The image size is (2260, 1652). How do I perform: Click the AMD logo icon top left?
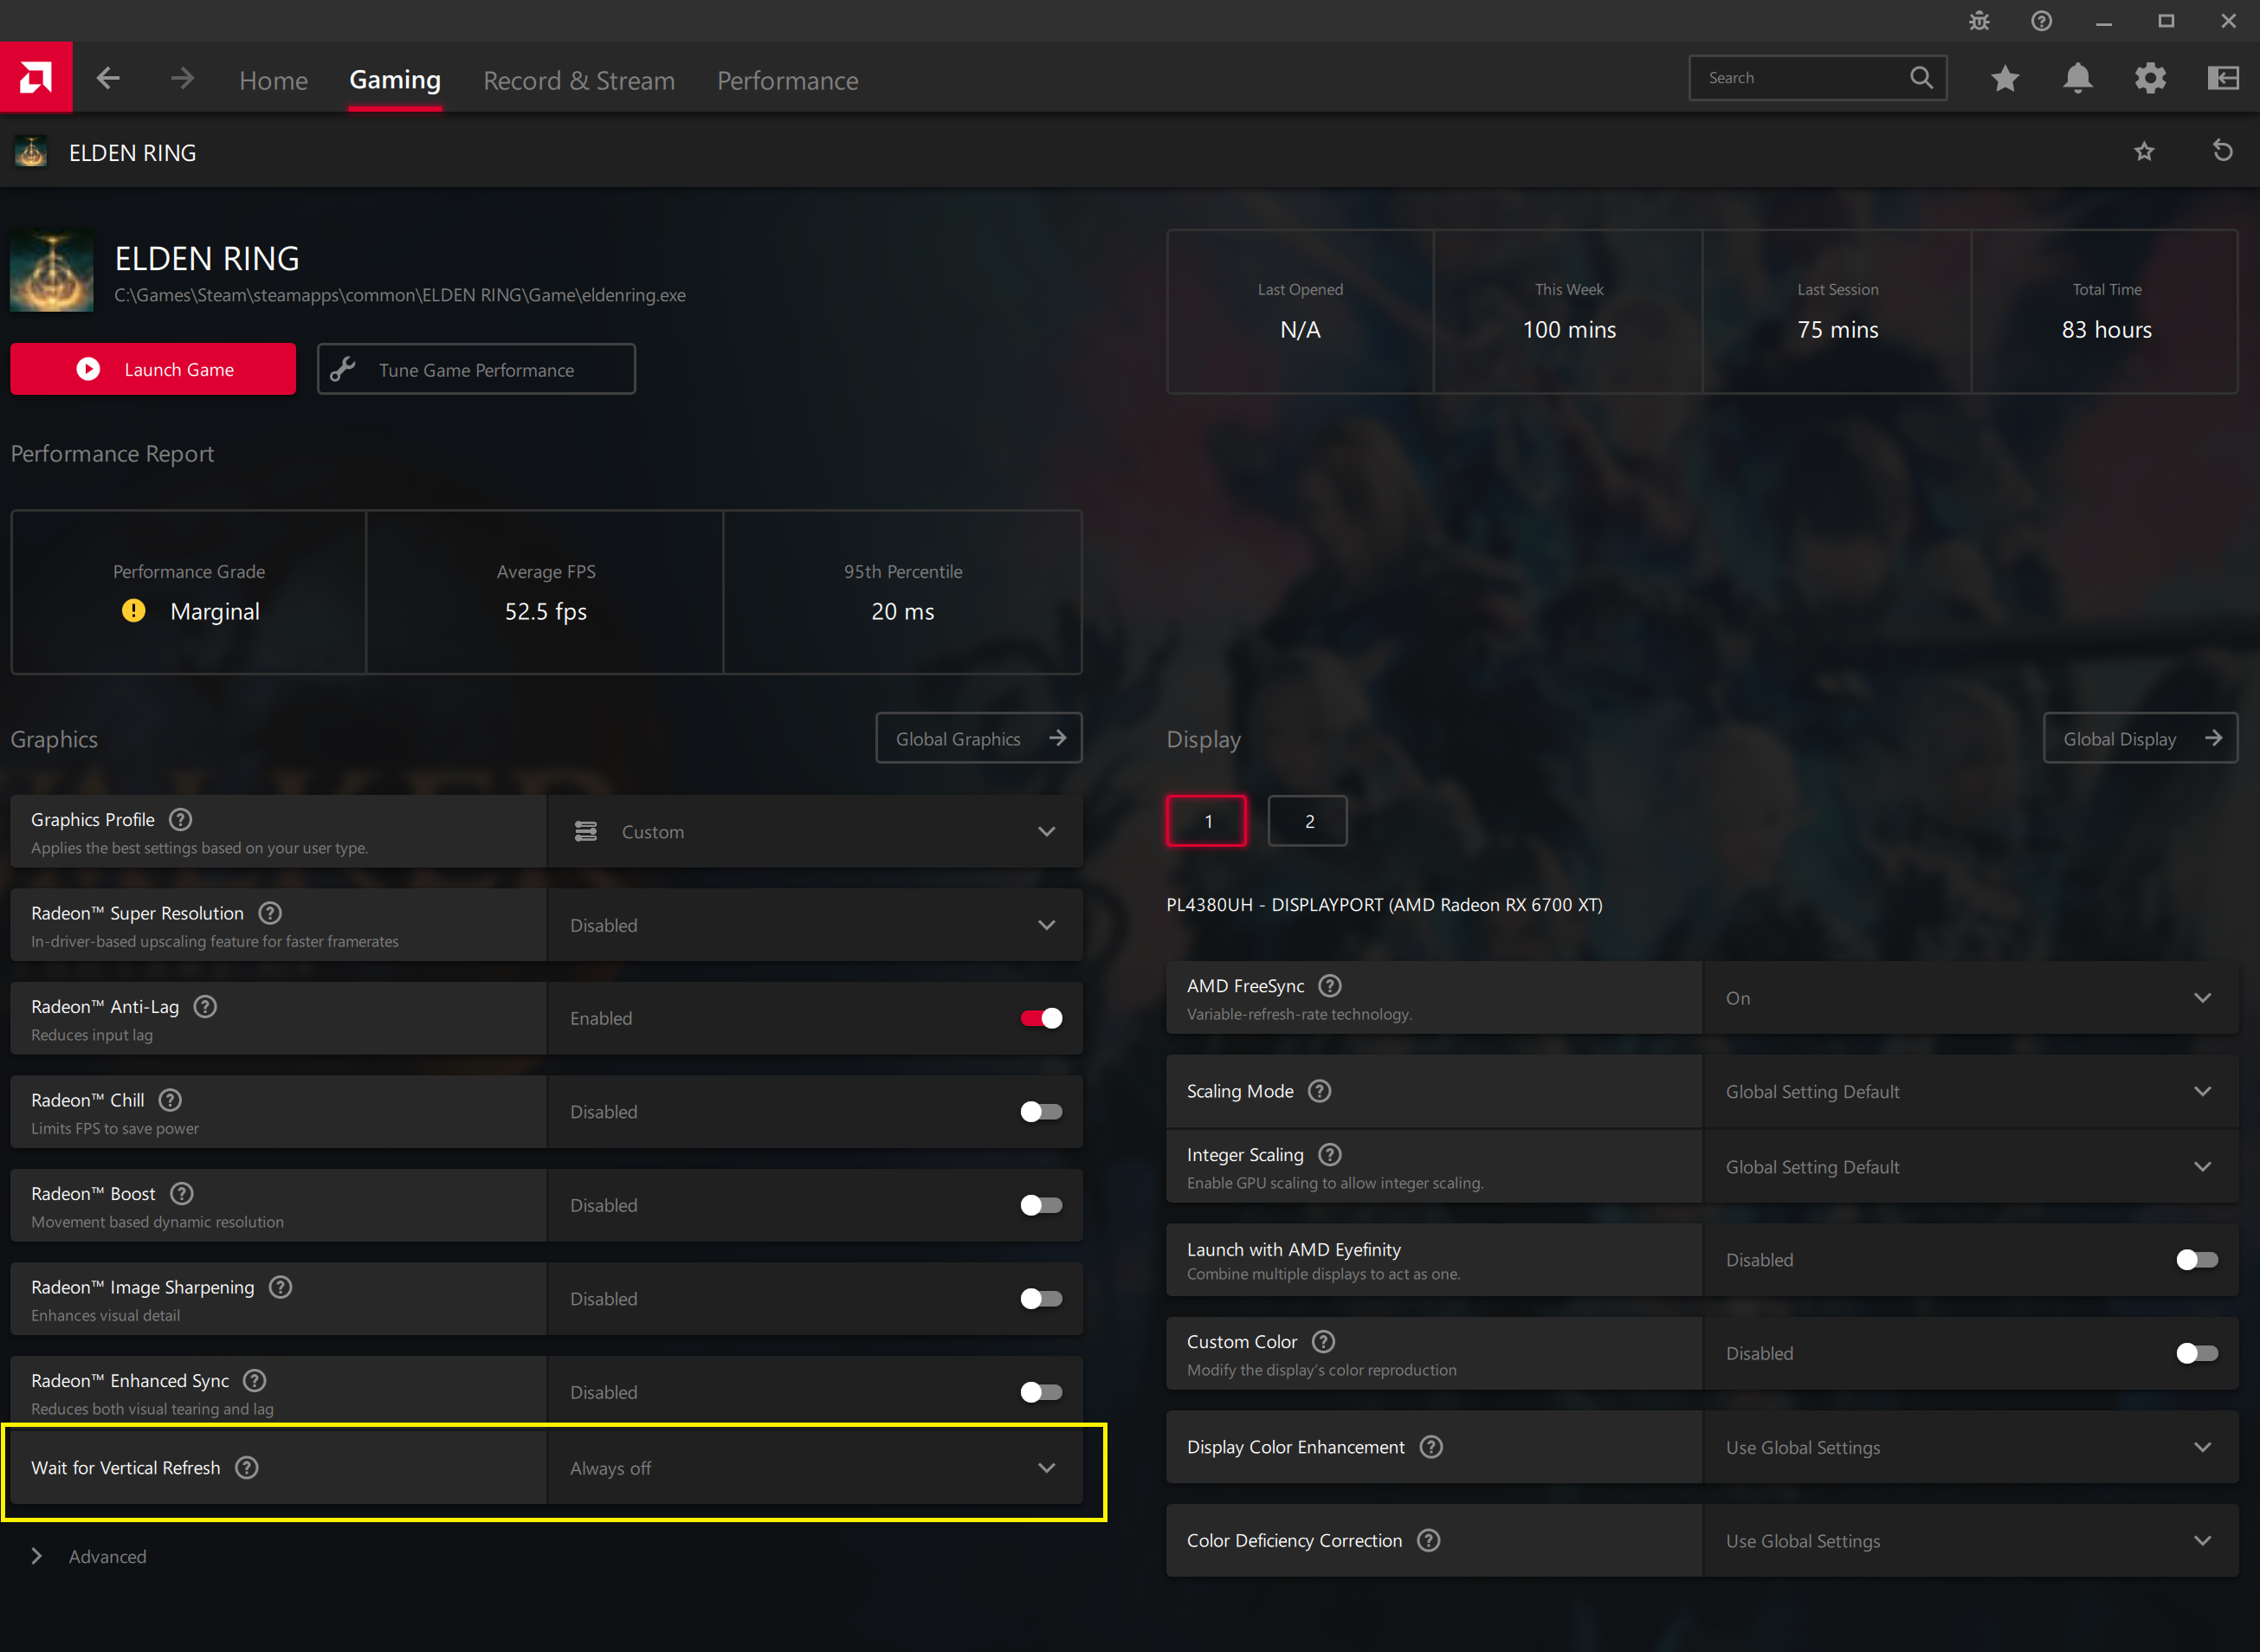pyautogui.click(x=36, y=79)
